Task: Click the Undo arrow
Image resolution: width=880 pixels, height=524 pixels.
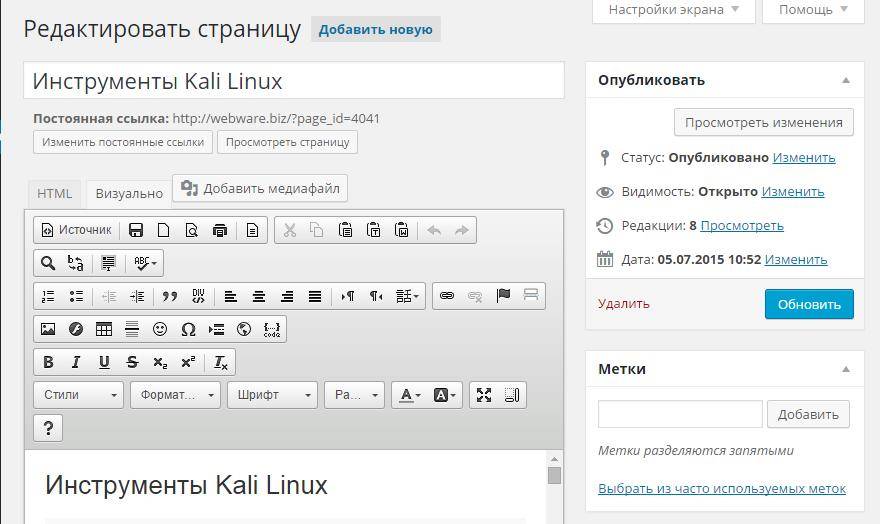Action: 434,230
